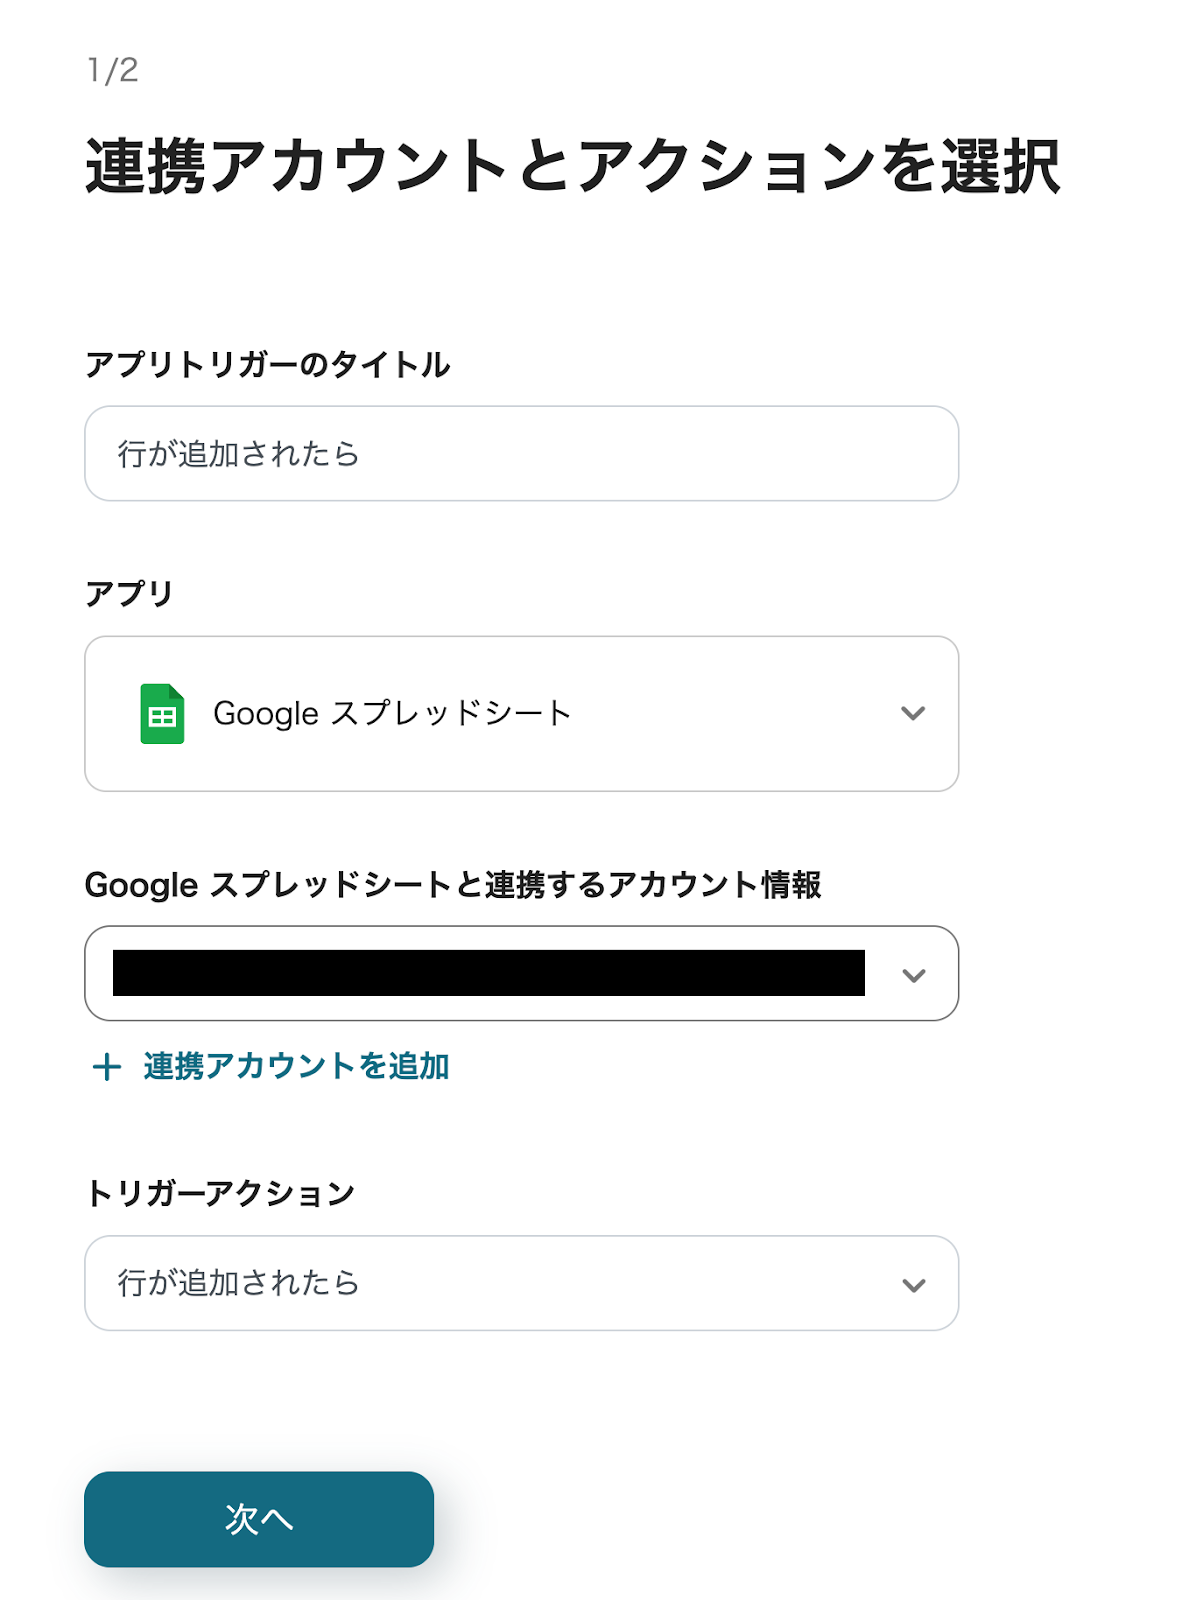Click 行が追加されたら in the trigger action selector
The width and height of the screenshot is (1189, 1600).
[238, 1283]
